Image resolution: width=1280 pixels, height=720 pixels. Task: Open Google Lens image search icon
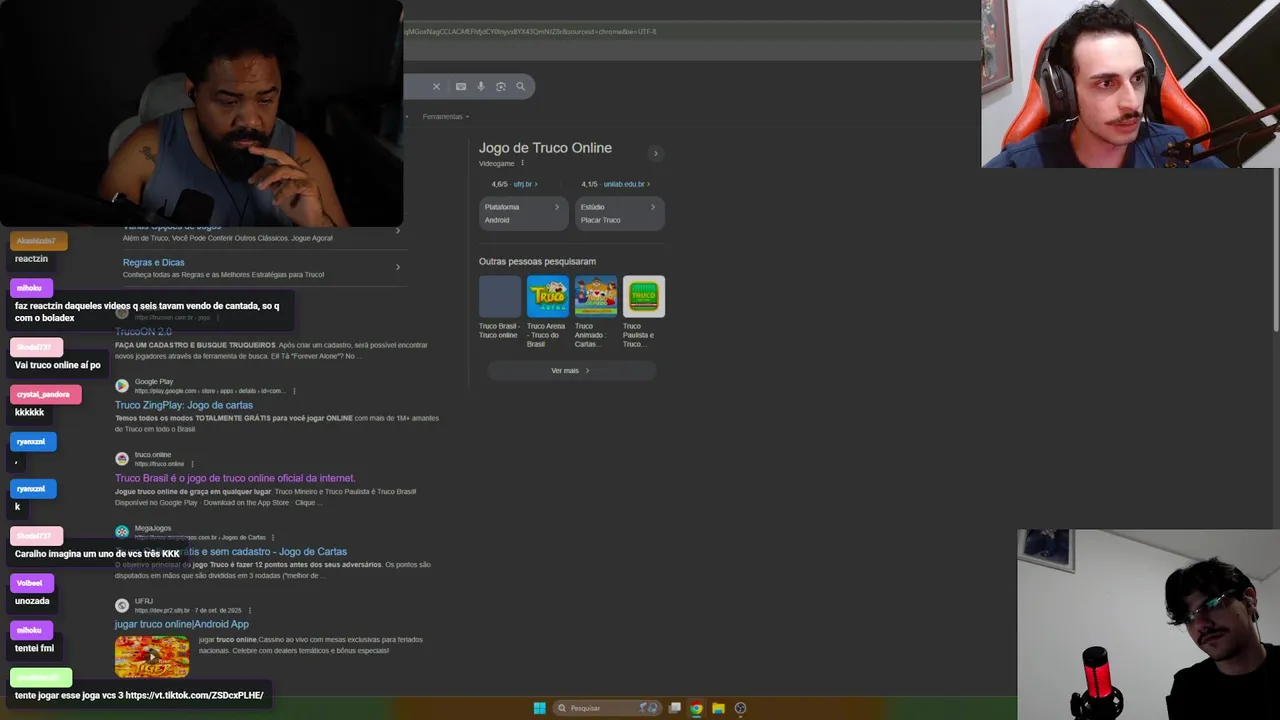click(501, 86)
